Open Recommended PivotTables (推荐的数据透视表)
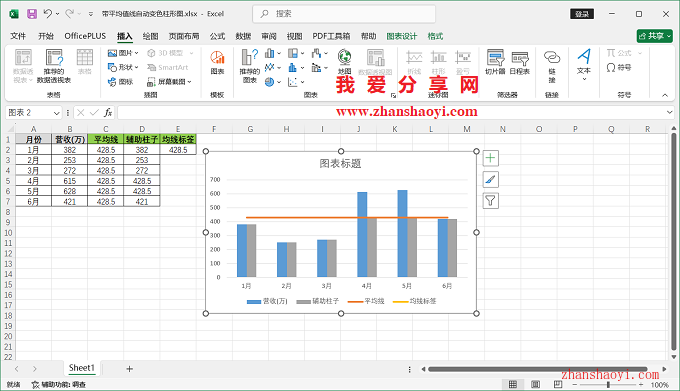The image size is (680, 391). 54,66
